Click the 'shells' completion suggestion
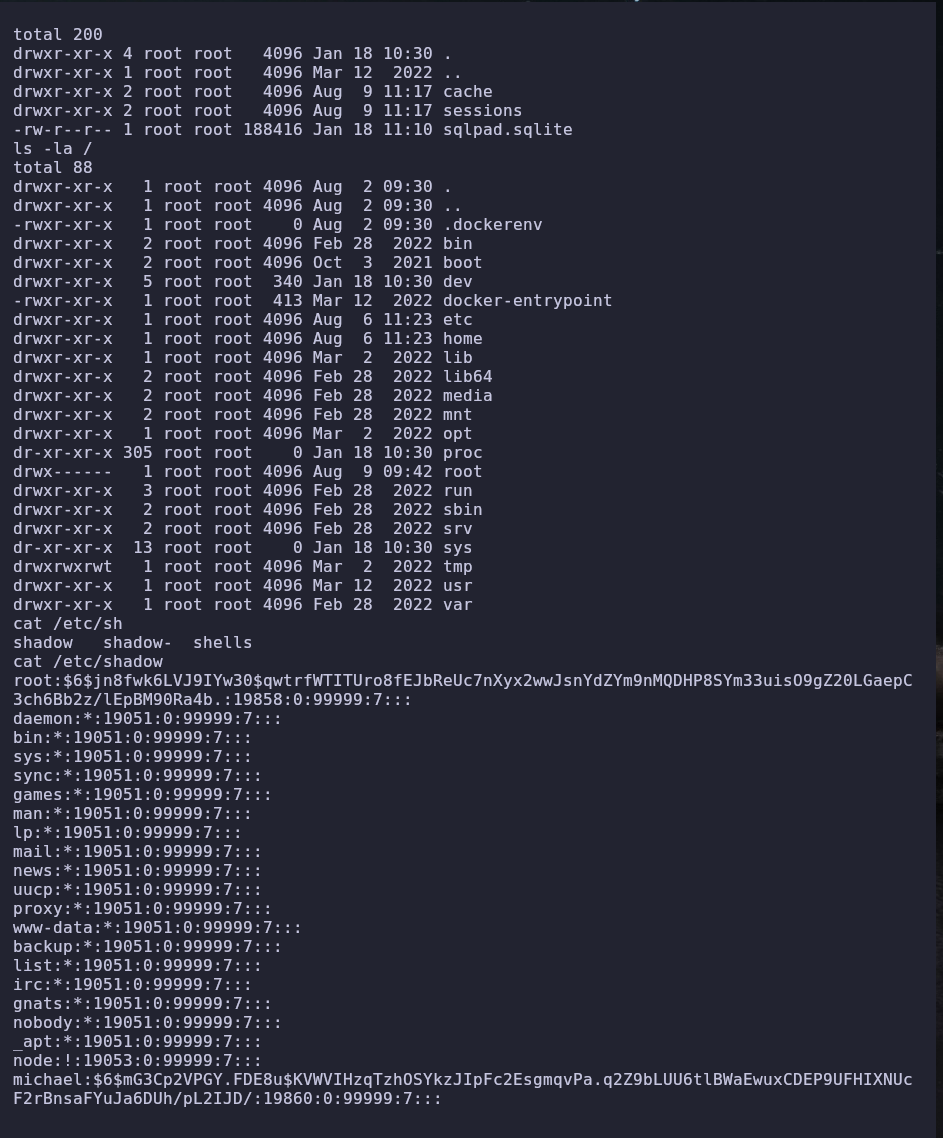Image resolution: width=943 pixels, height=1138 pixels. click(222, 643)
